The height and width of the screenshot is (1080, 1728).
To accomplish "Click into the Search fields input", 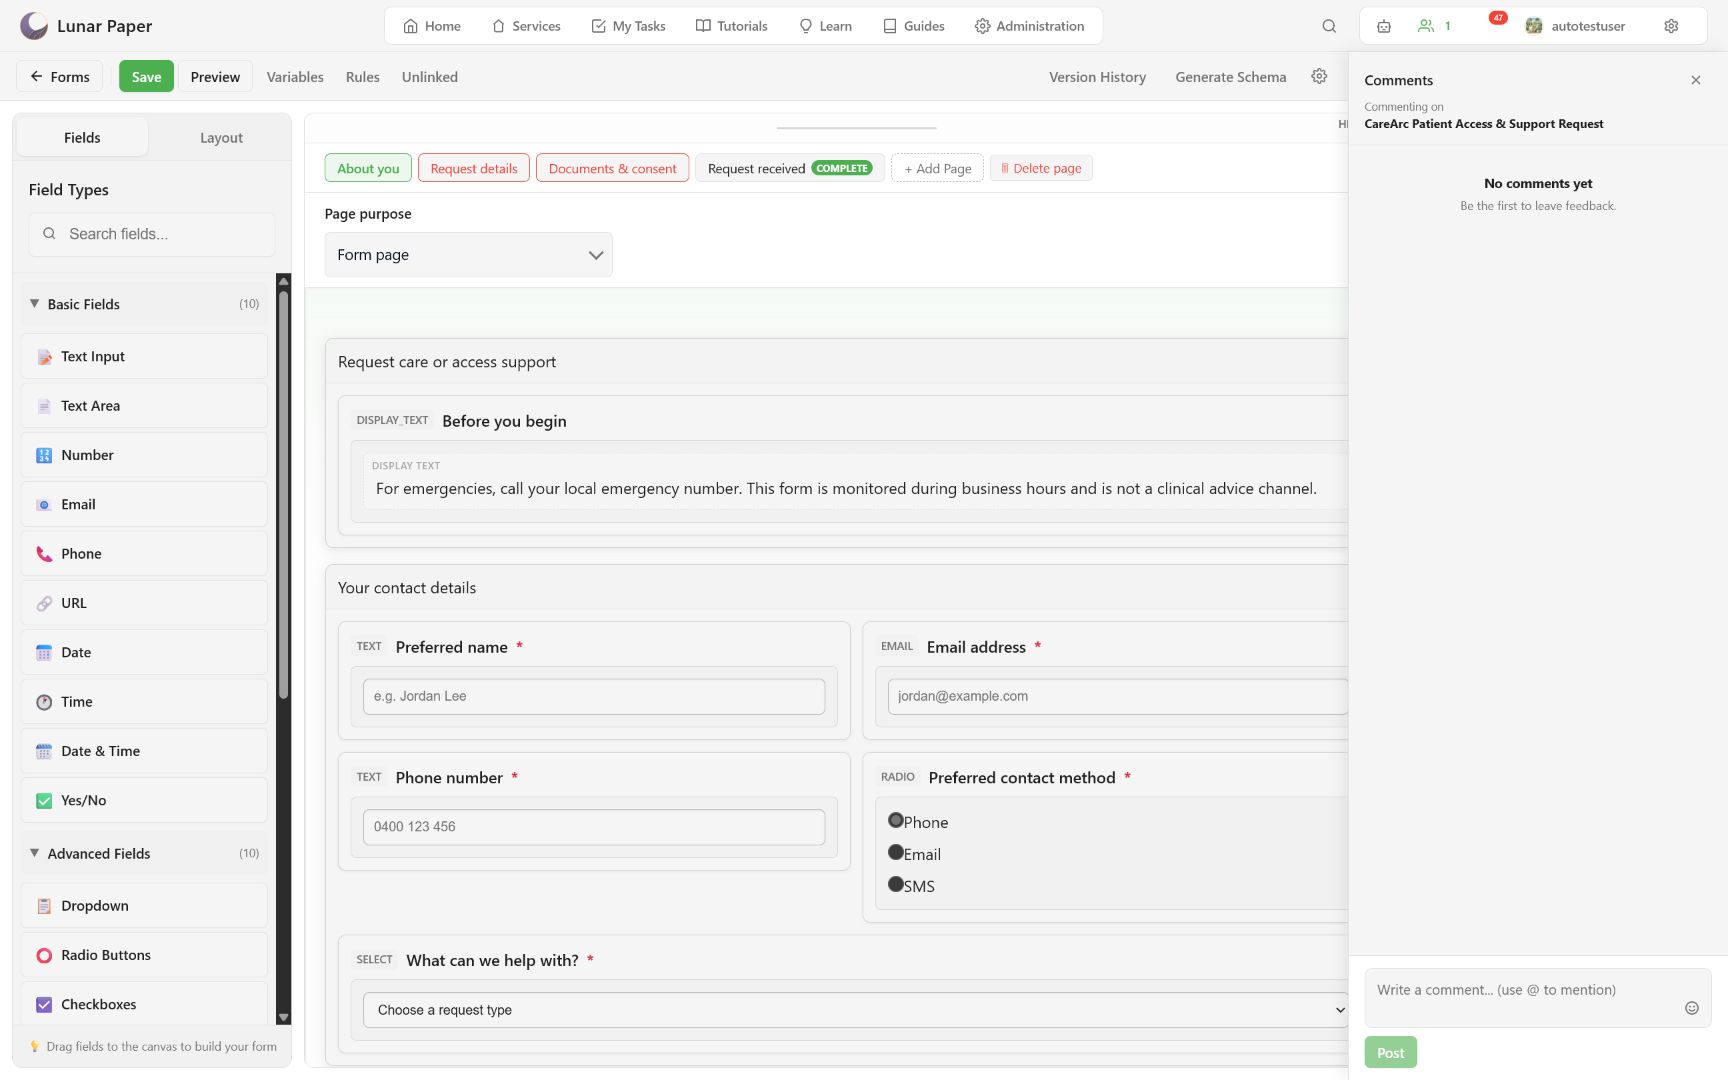I will (152, 234).
